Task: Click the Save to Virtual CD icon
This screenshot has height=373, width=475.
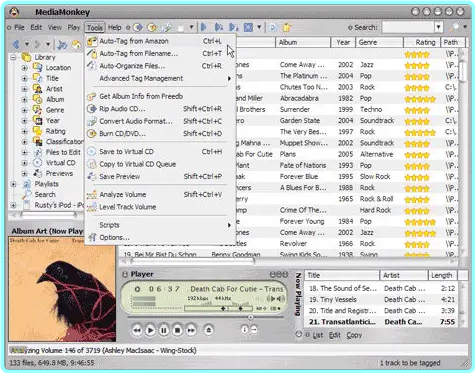Action: (x=91, y=152)
